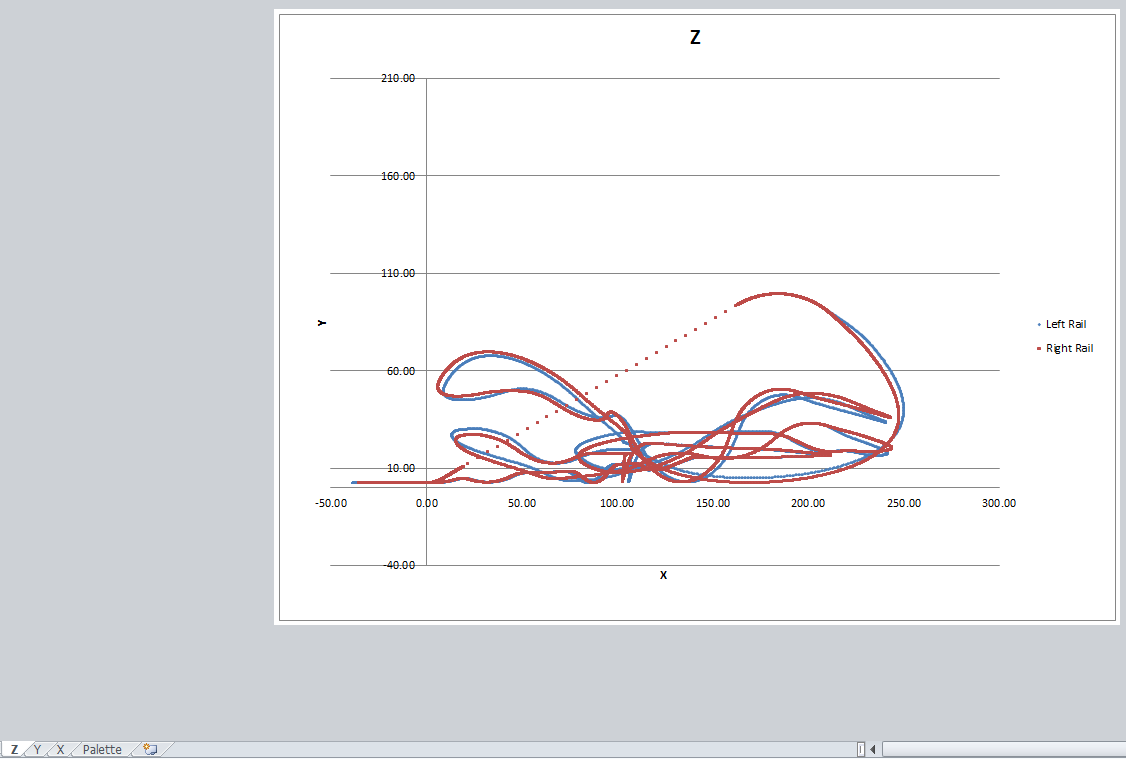Click the horizontal axis label 150.00
Viewport: 1126px width, 759px height.
point(713,503)
